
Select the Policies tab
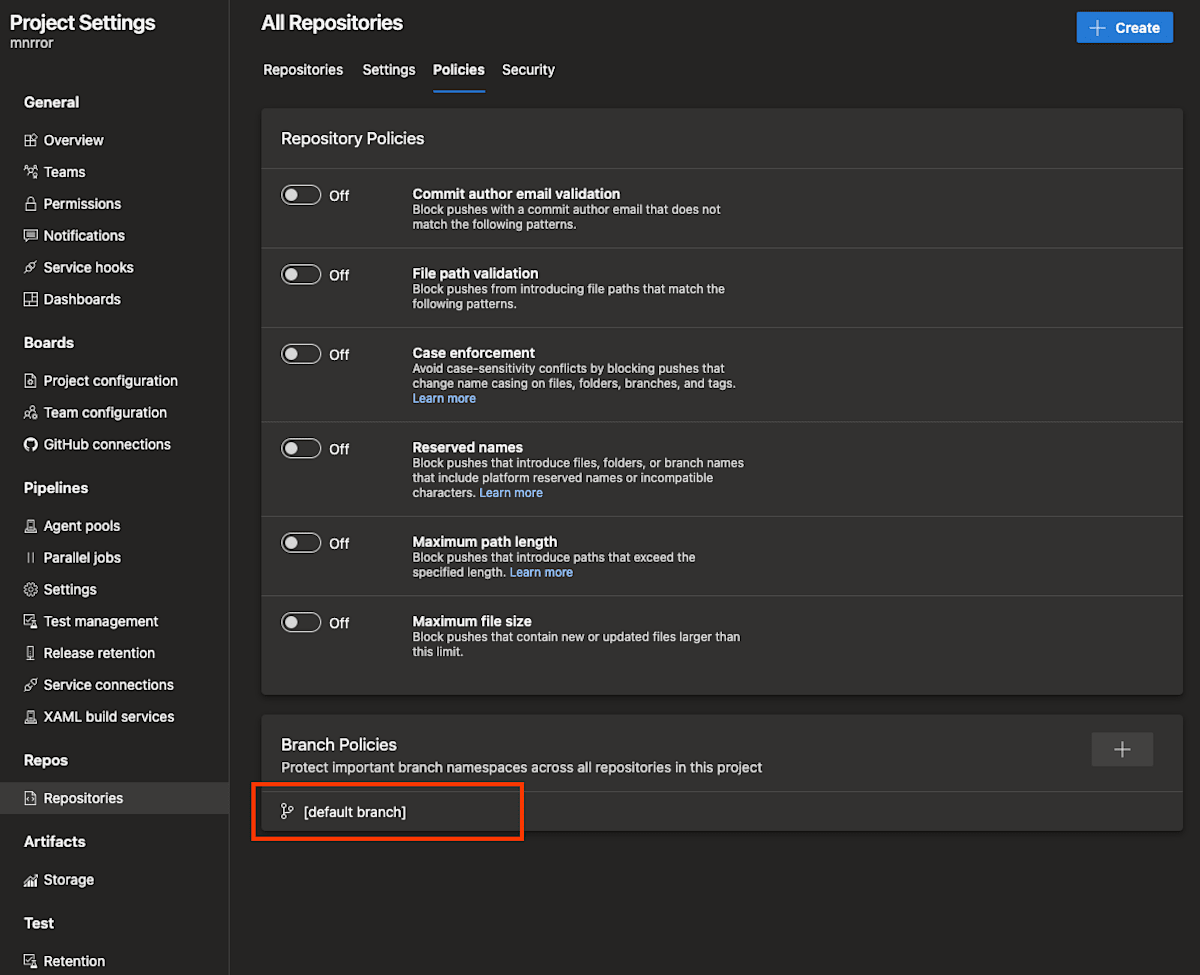coord(459,70)
